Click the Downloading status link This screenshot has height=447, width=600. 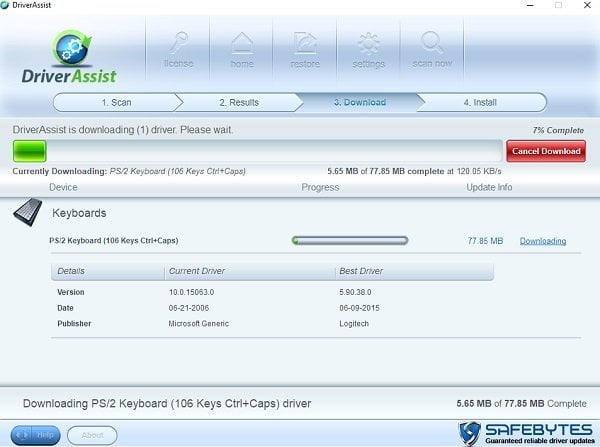coord(543,241)
